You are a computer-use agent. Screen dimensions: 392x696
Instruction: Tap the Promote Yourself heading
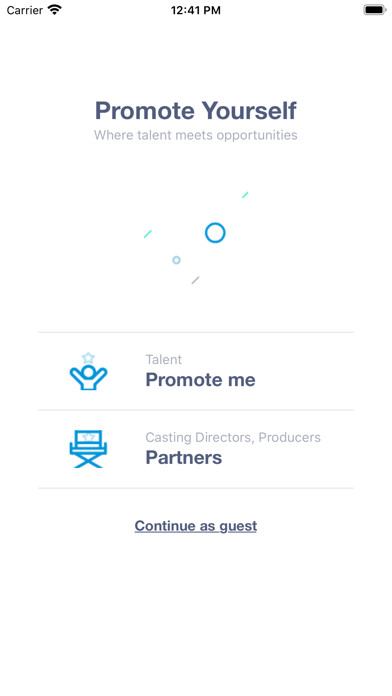[196, 111]
